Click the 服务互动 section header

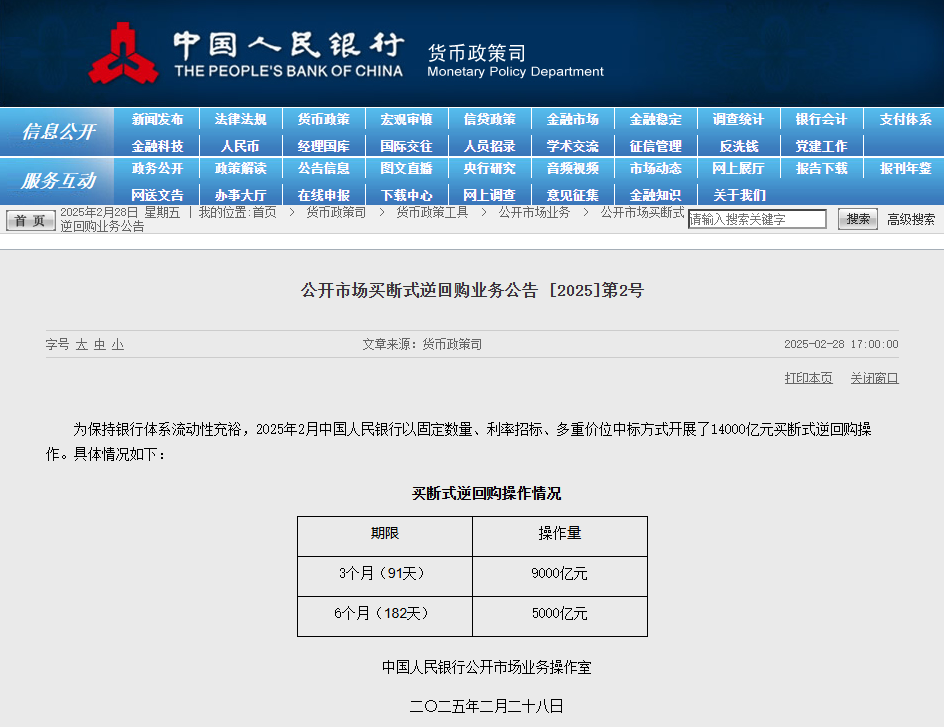click(x=58, y=180)
